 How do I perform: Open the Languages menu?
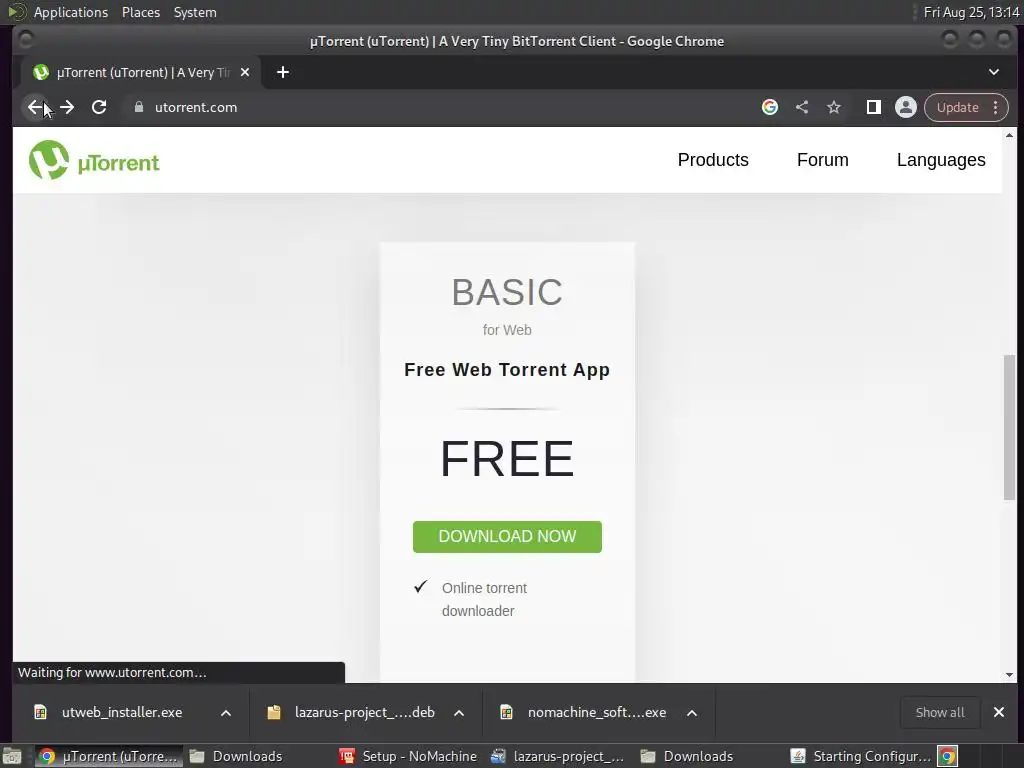click(x=941, y=160)
